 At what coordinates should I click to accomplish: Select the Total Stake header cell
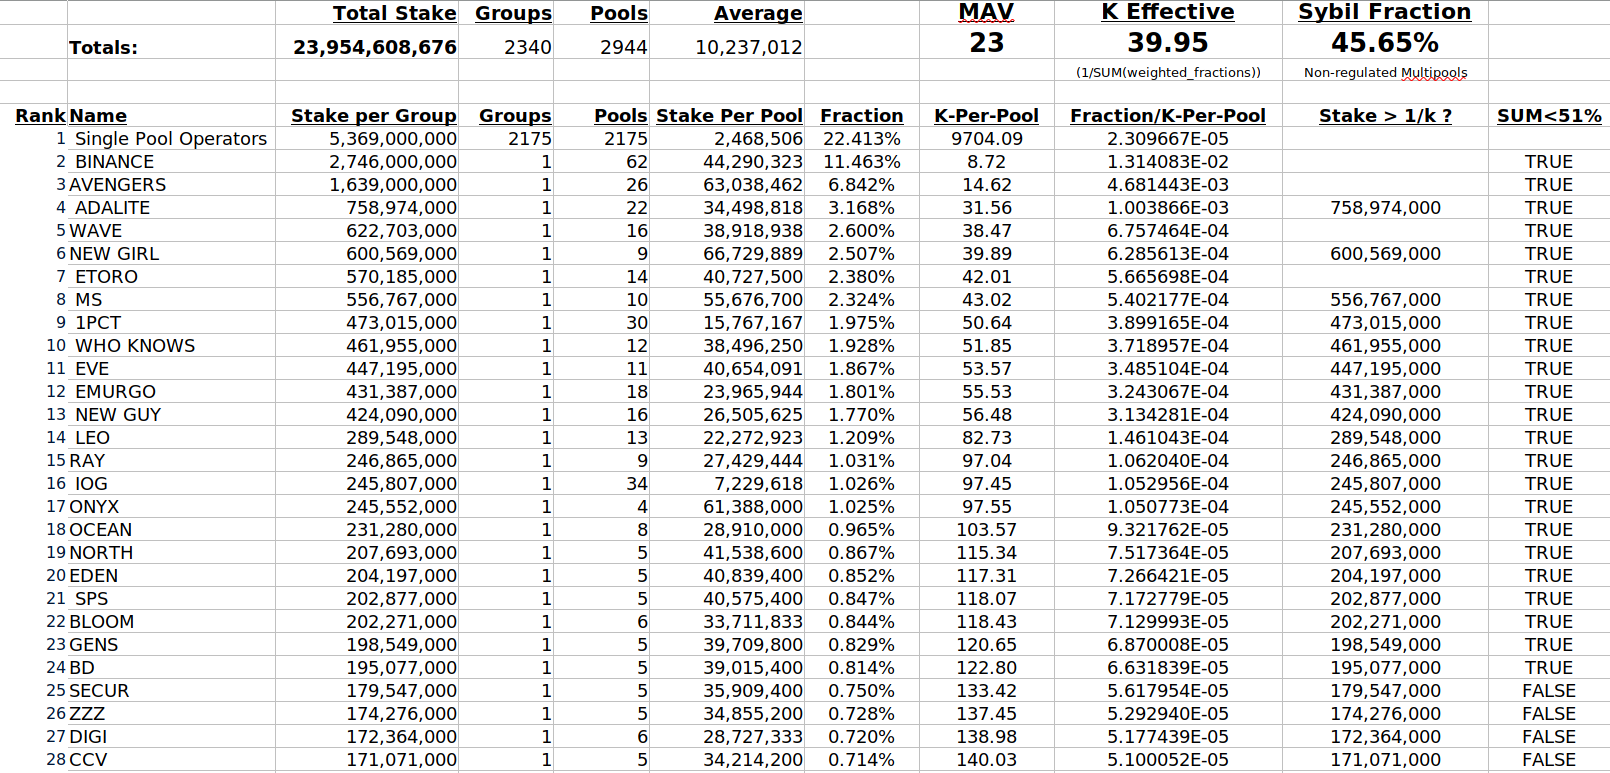[394, 13]
